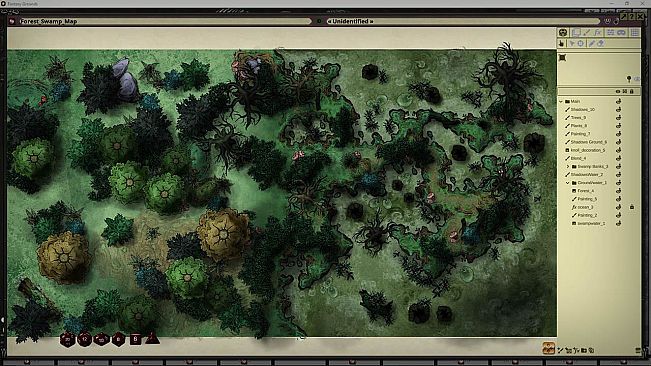Click the Forest_Swamp_Map title field
The height and width of the screenshot is (366, 651).
click(165, 21)
